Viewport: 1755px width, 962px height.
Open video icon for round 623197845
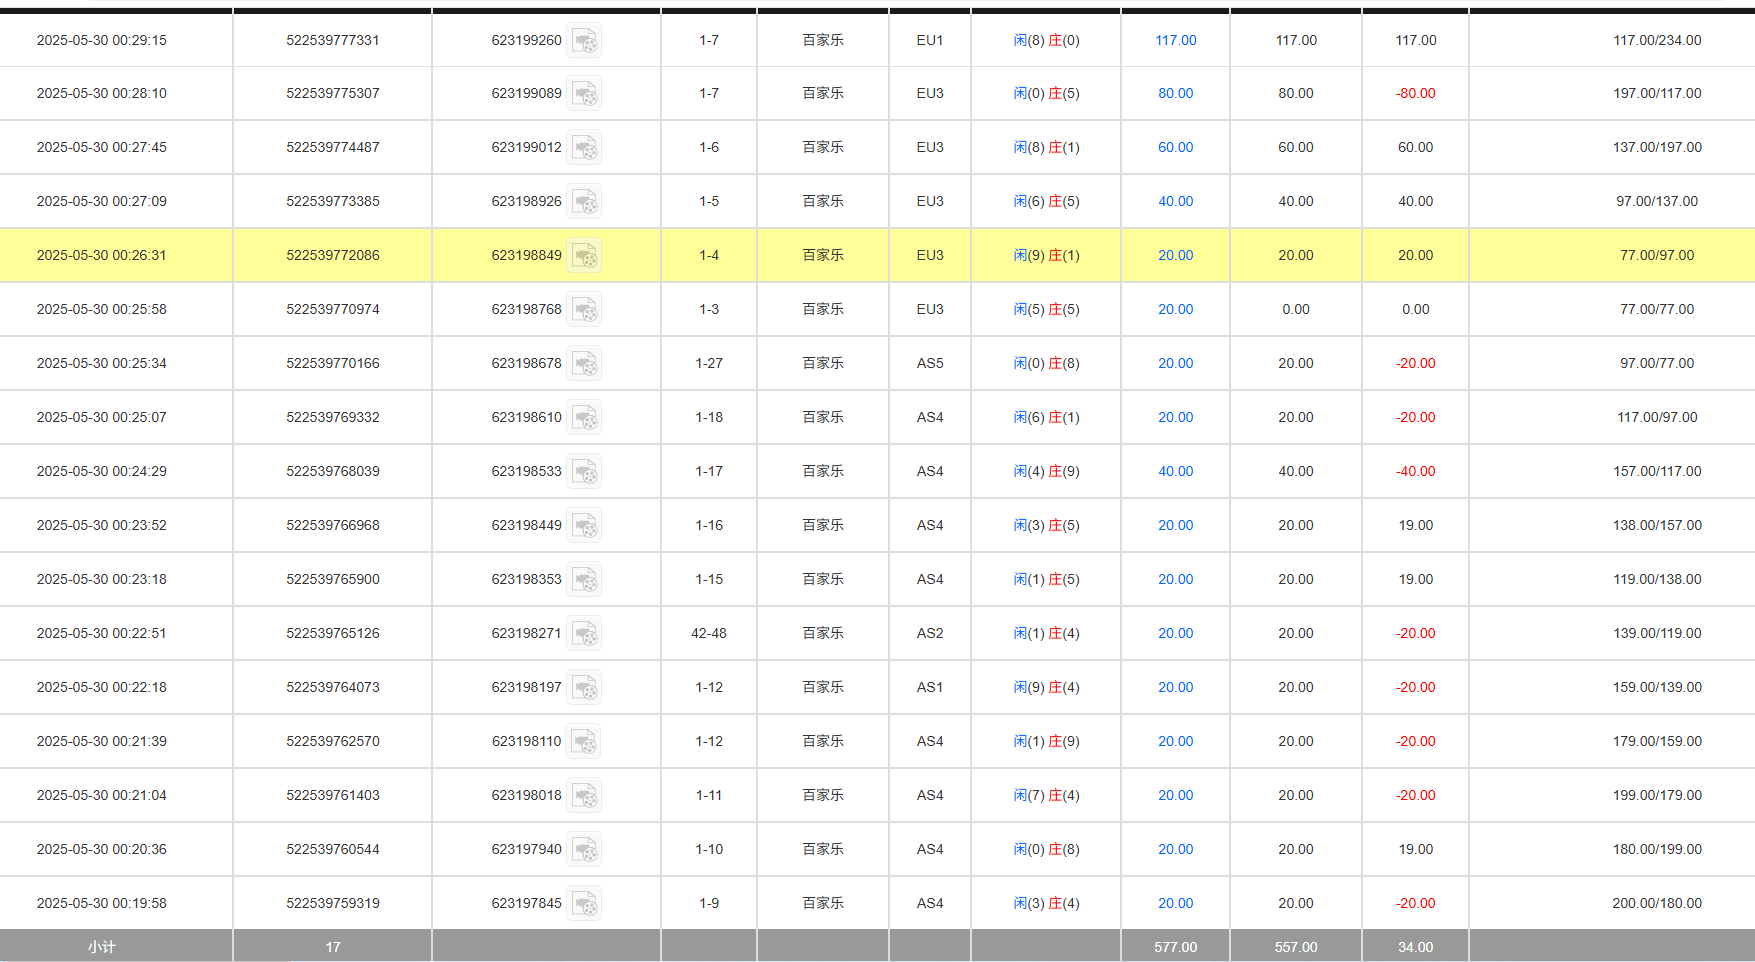pos(584,904)
